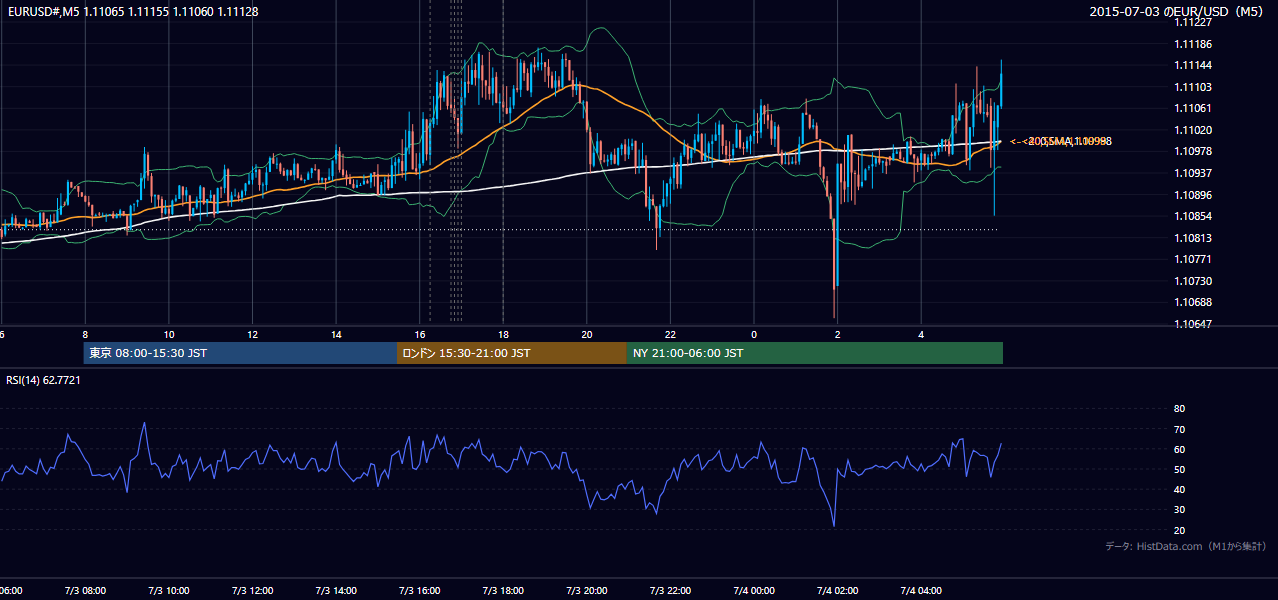Click price axis label 1.10771
Image resolution: width=1278 pixels, height=600 pixels.
[1194, 260]
